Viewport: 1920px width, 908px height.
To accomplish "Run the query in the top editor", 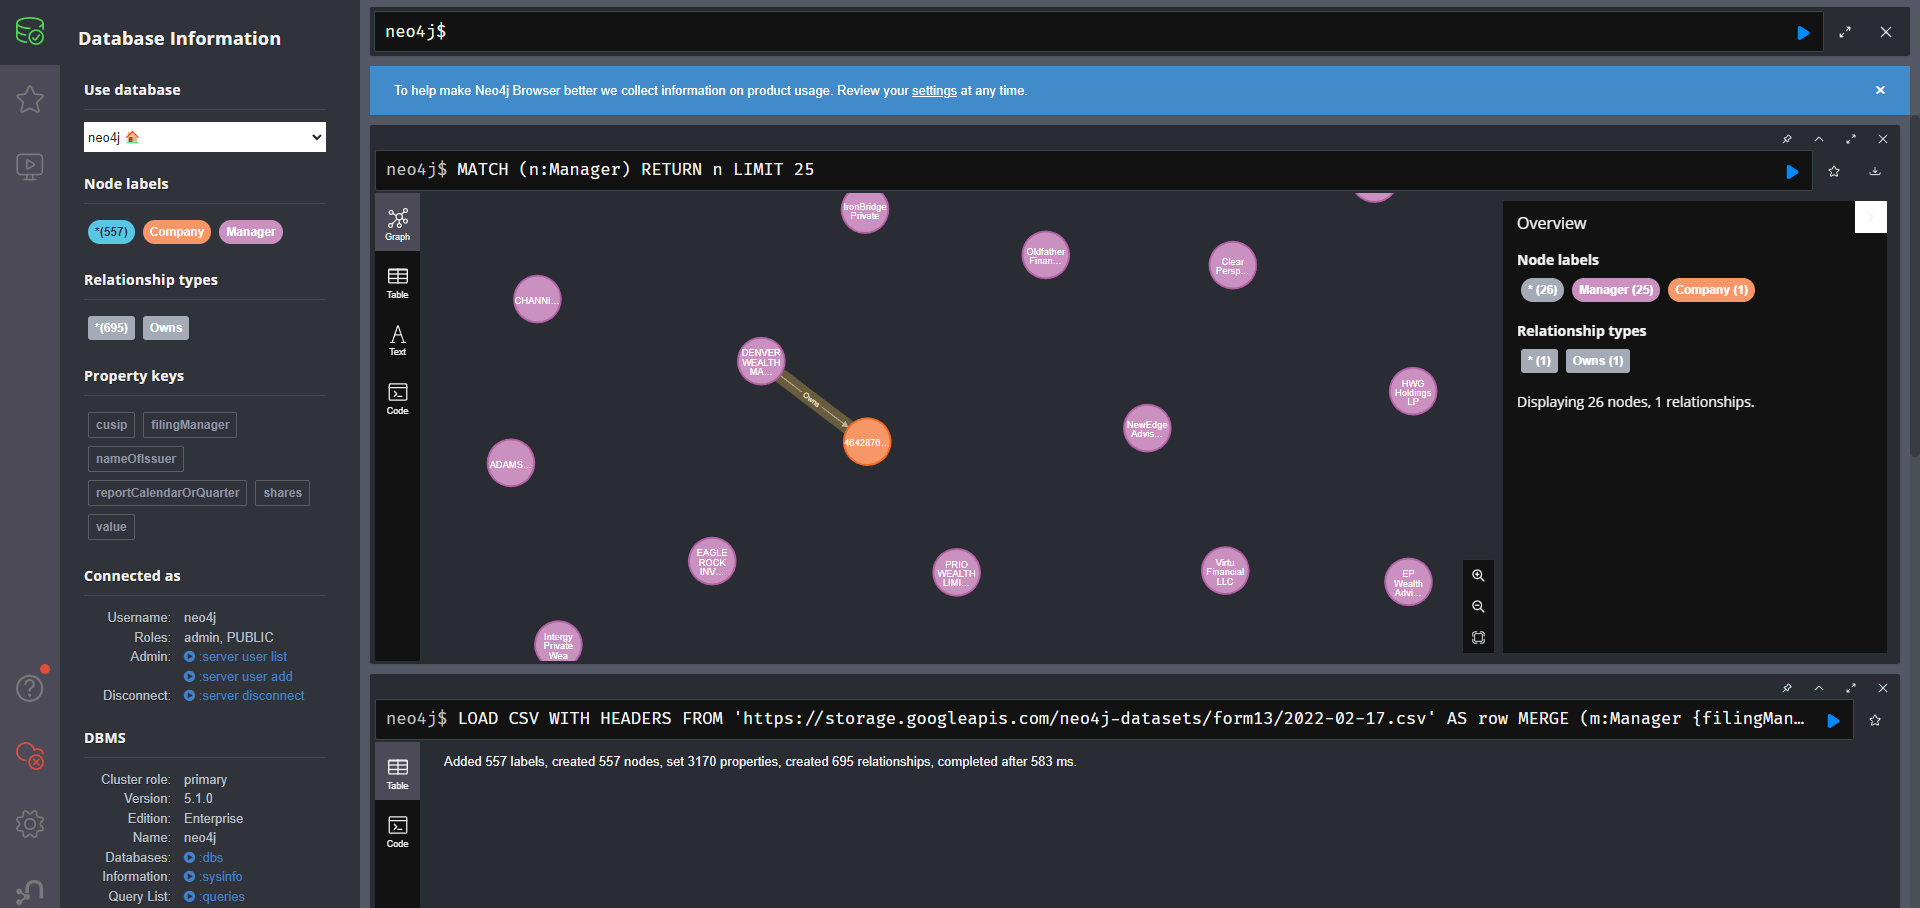I will [1803, 33].
